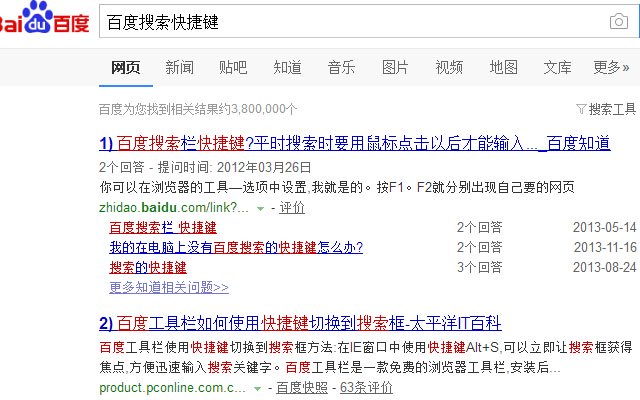Open sub-link 百度搜索栏 快捷键
This screenshot has height=400, width=640.
point(163,227)
